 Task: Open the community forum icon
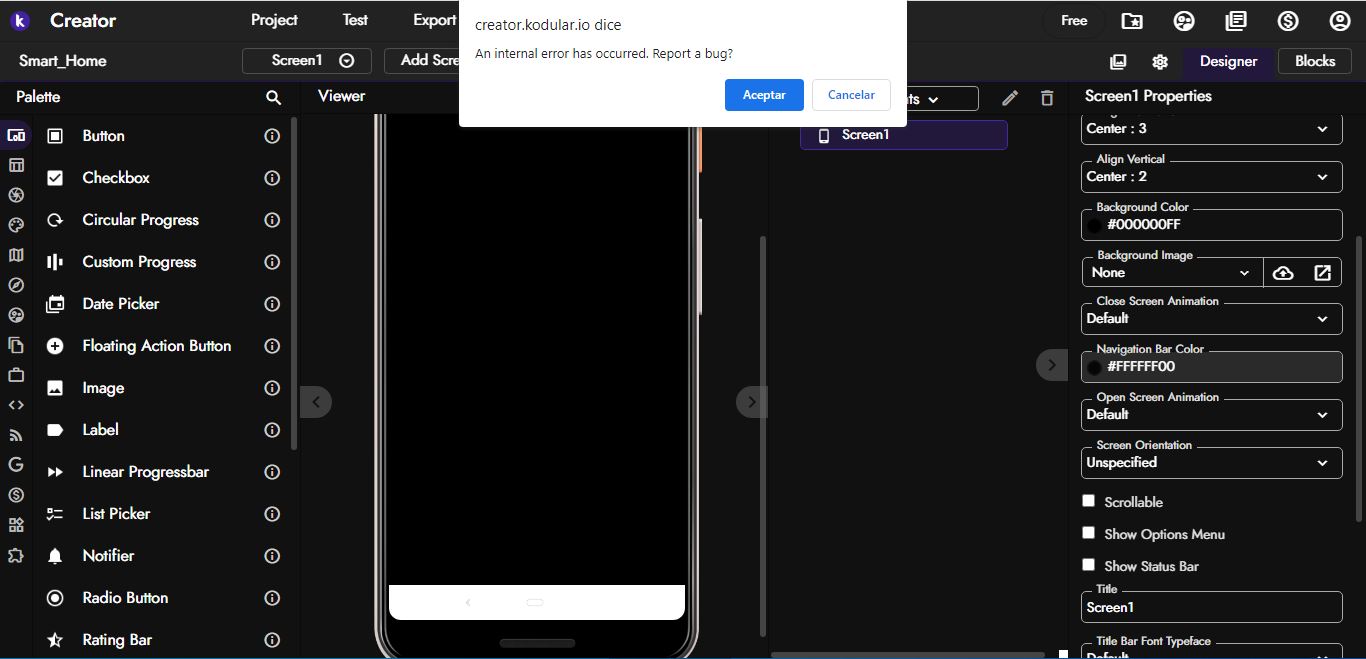pos(1184,21)
